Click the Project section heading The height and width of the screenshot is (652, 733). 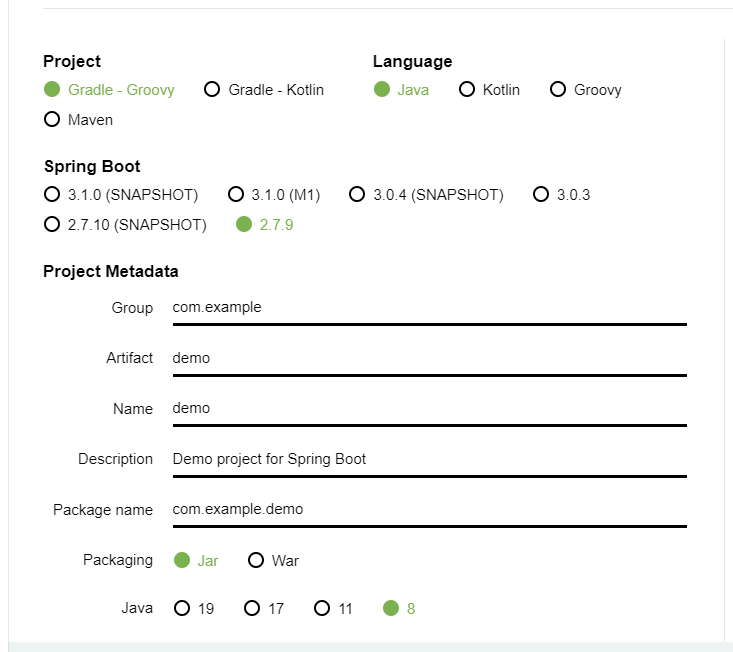pos(72,61)
